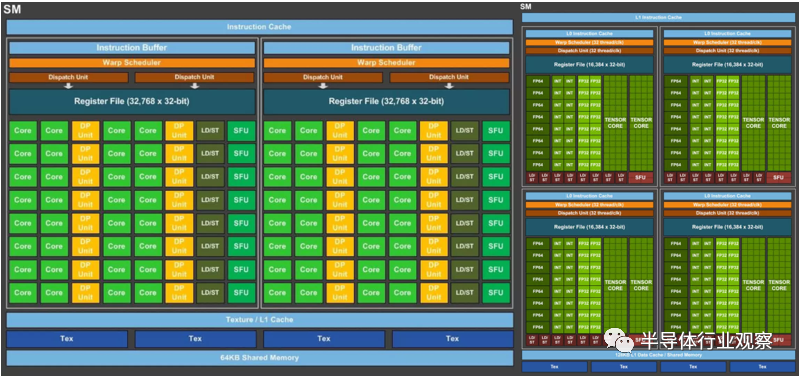Select the red SFU block in the first small sub-core

pos(641,178)
